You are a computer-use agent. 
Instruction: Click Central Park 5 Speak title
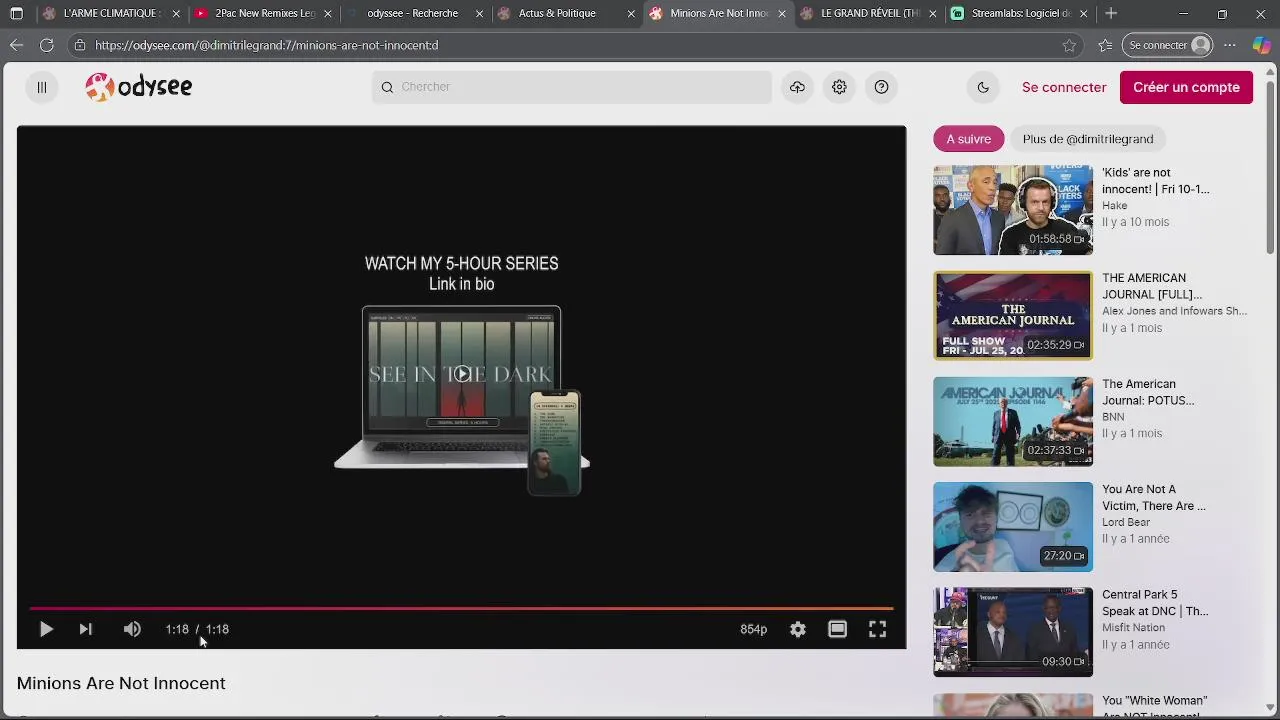pos(1155,603)
